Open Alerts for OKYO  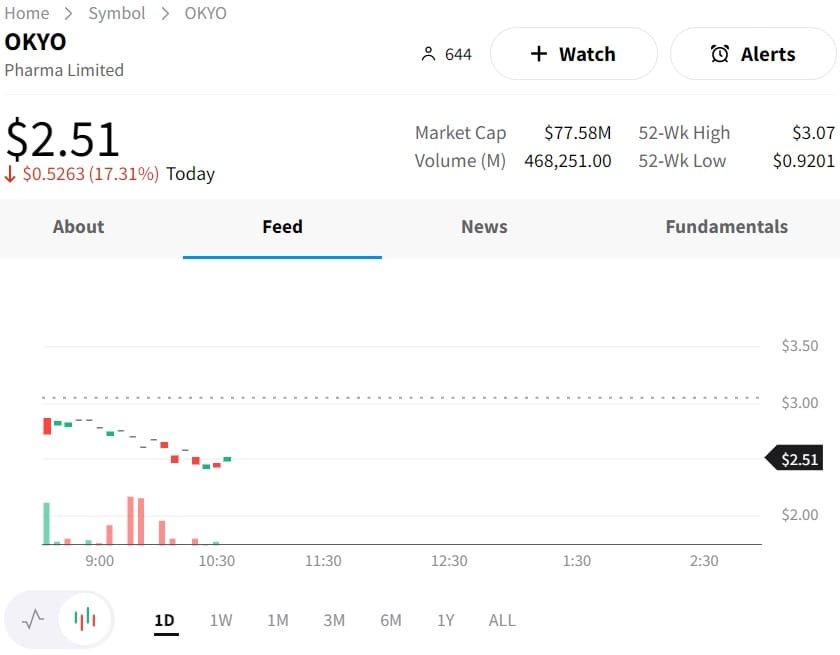click(752, 54)
